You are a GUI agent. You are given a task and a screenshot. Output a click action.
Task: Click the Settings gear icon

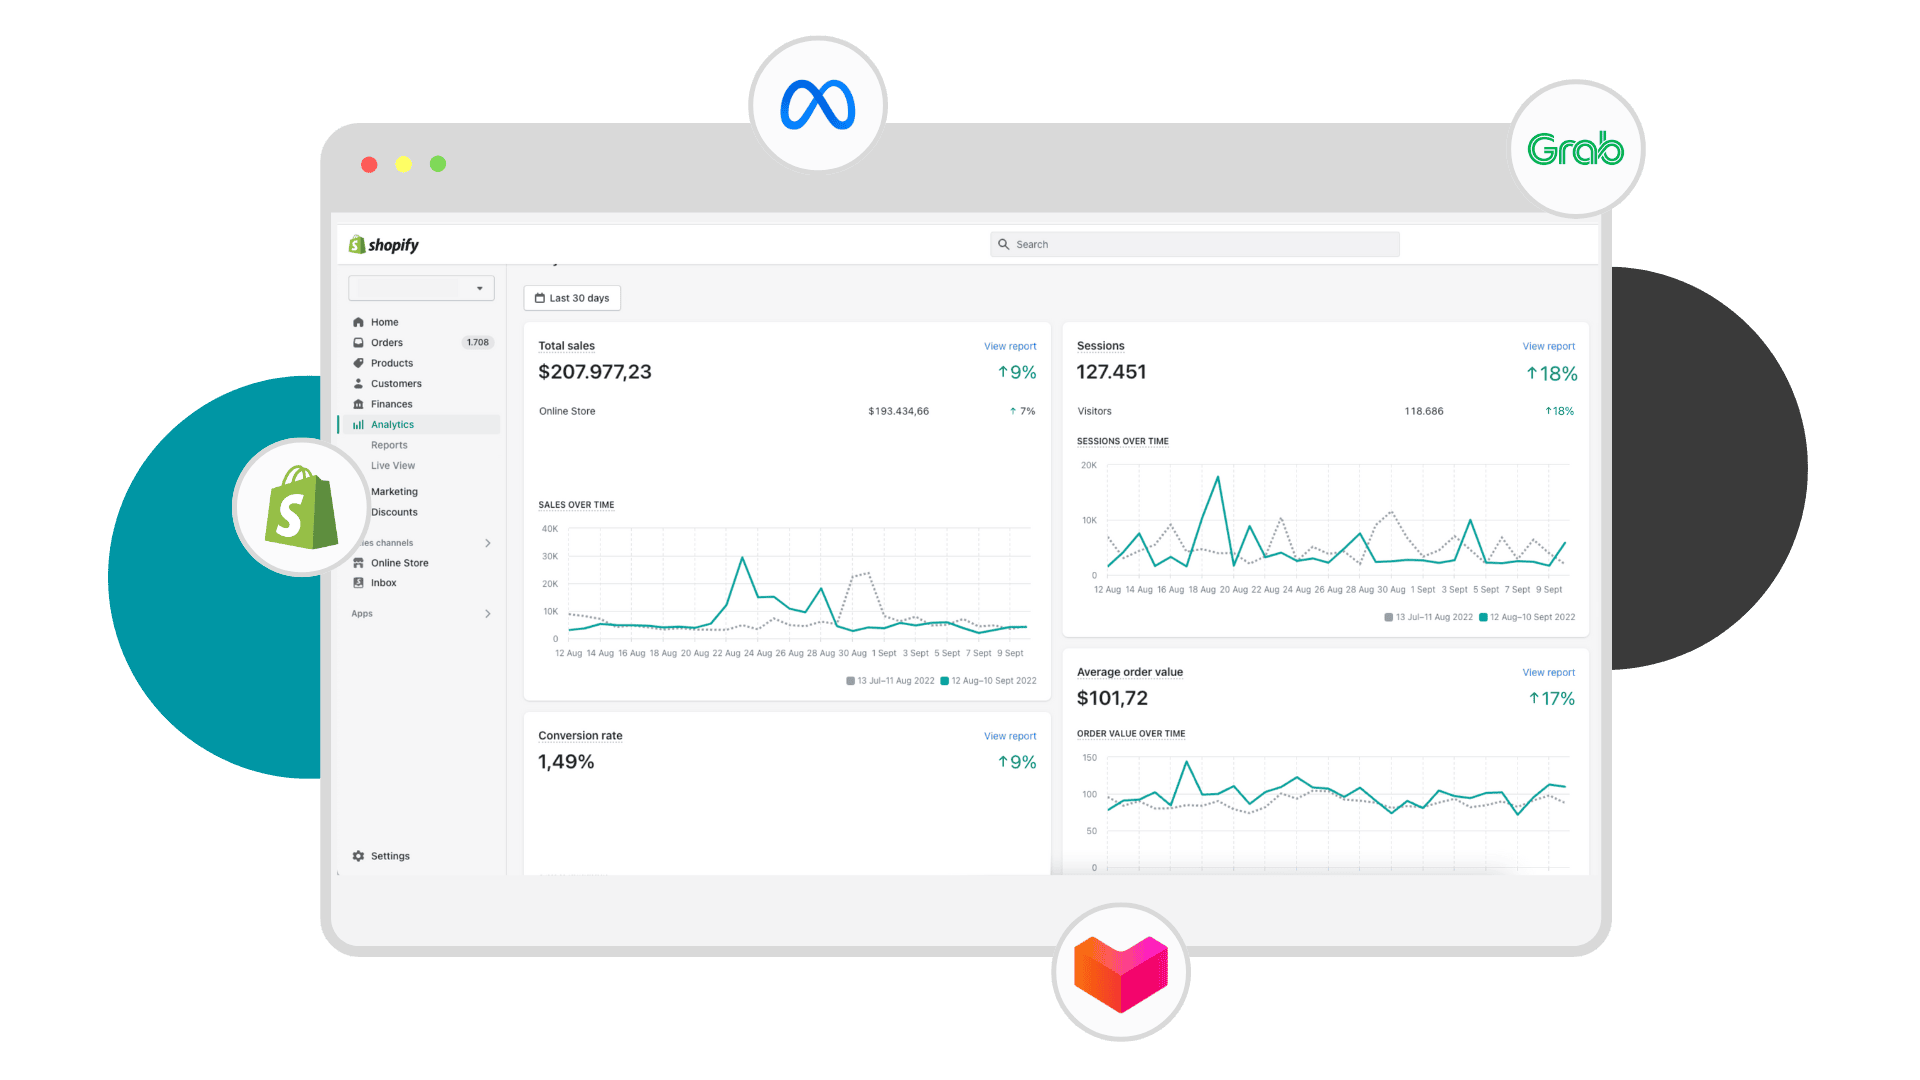(358, 856)
